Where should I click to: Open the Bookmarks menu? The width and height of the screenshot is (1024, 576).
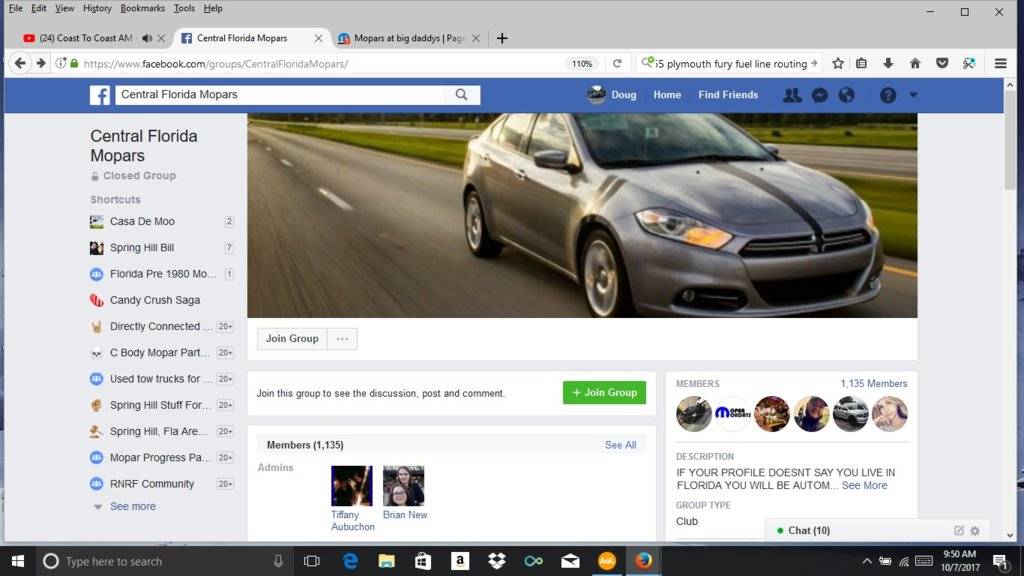[x=142, y=8]
